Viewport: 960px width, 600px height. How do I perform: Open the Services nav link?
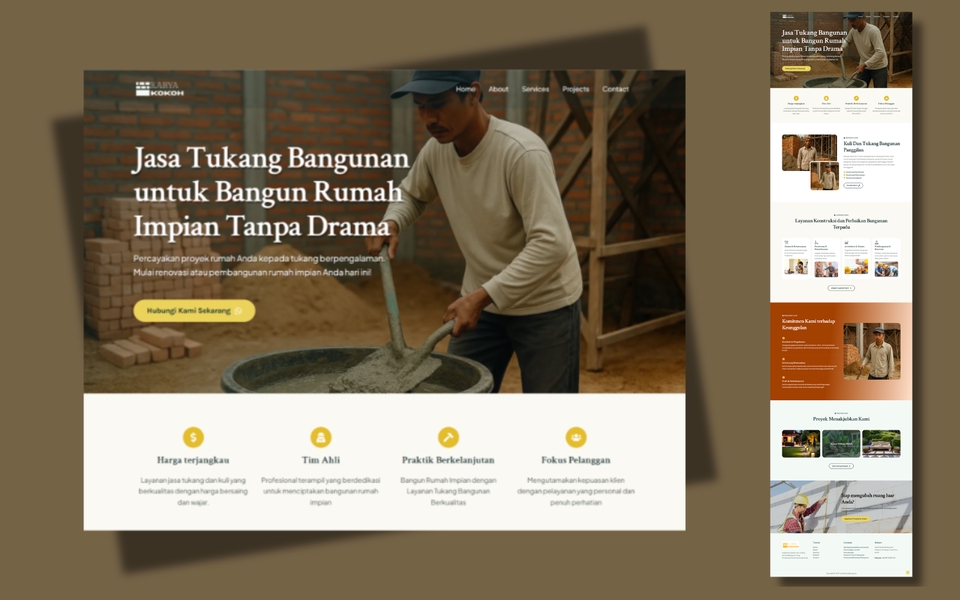[x=535, y=89]
